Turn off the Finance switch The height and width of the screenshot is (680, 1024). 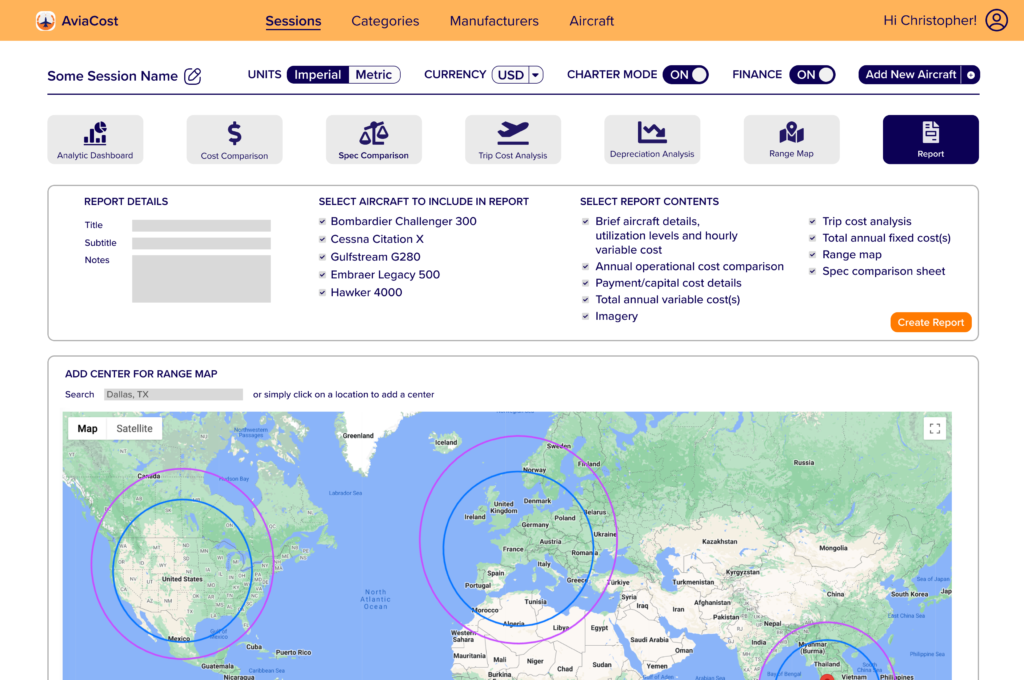[x=813, y=75]
